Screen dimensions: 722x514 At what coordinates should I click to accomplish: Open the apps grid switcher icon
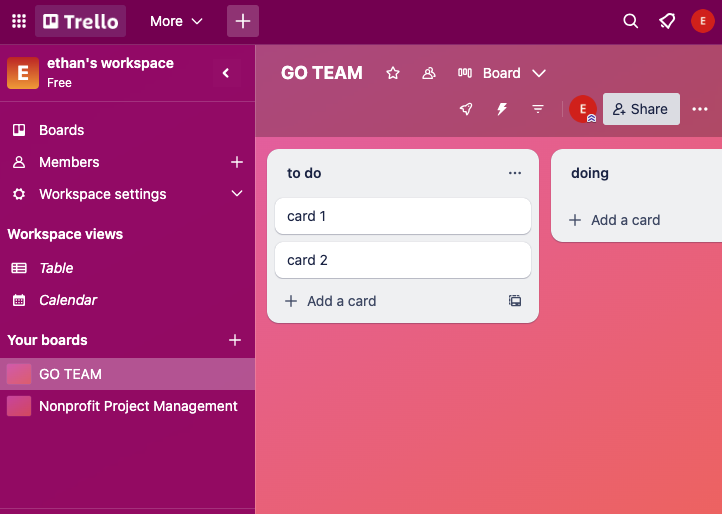[19, 21]
